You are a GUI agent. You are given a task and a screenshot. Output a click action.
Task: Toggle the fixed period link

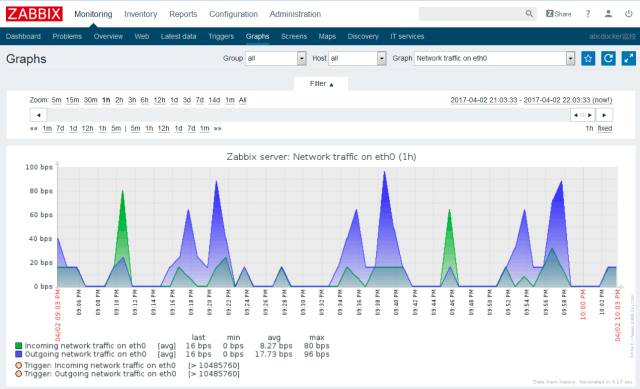605,129
